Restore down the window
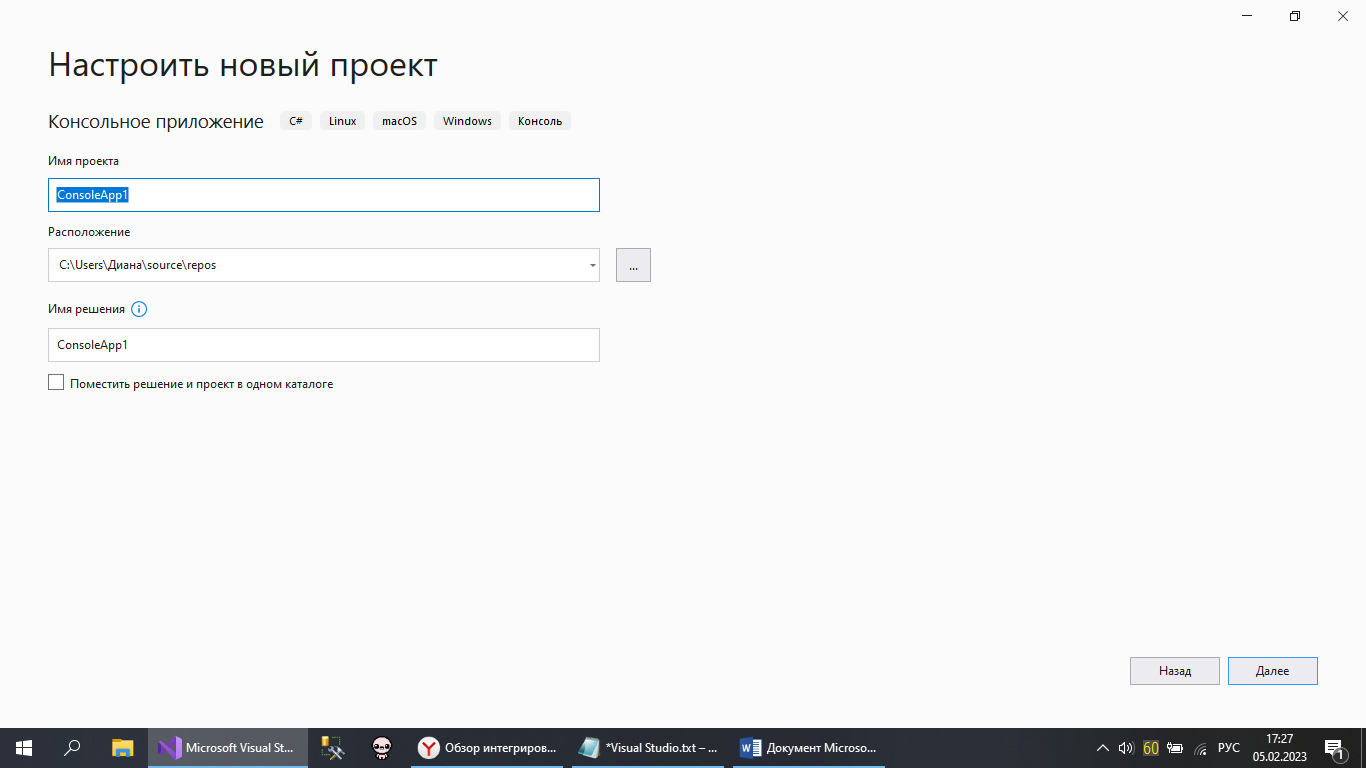The image size is (1366, 768). tap(1295, 16)
